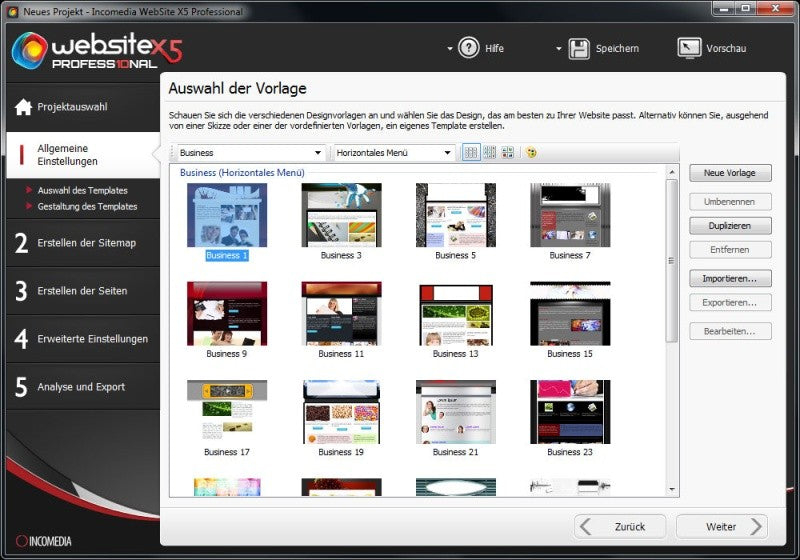800x560 pixels.
Task: Go to Allgemeine Einstellungen step
Action: 83,155
